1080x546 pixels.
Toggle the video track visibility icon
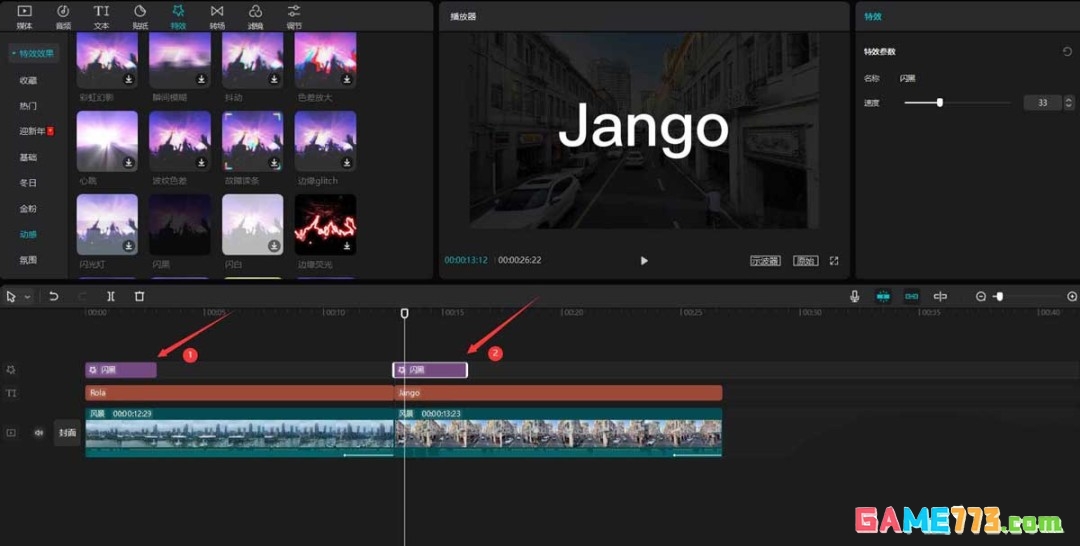point(11,432)
